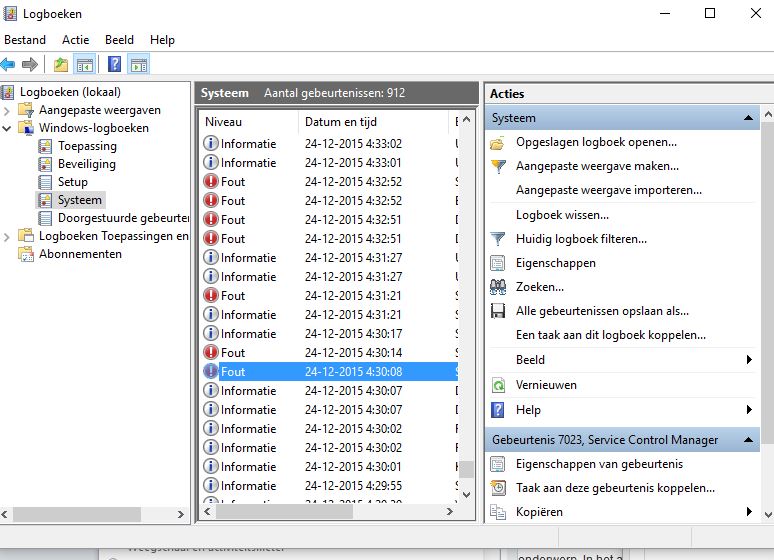
Task: Click the filter icon for Huidig logboek filteren
Action: (498, 239)
